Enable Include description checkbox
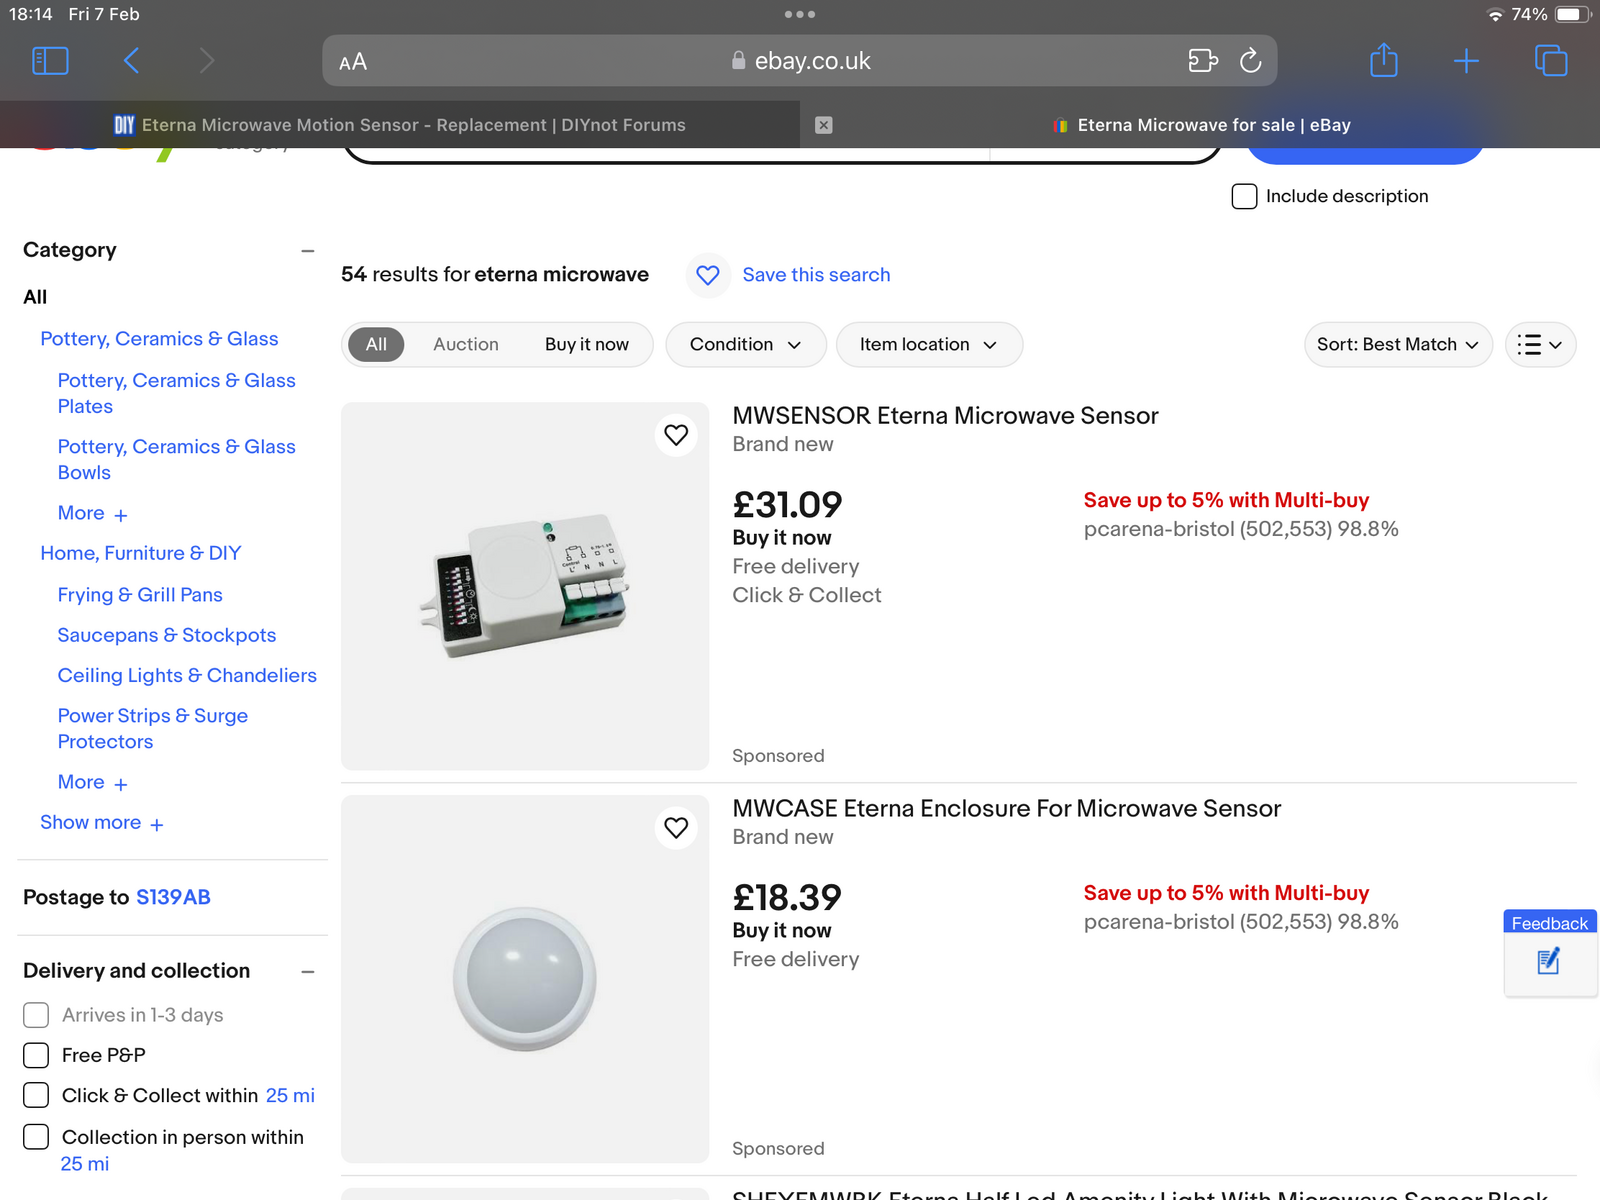 [1244, 196]
